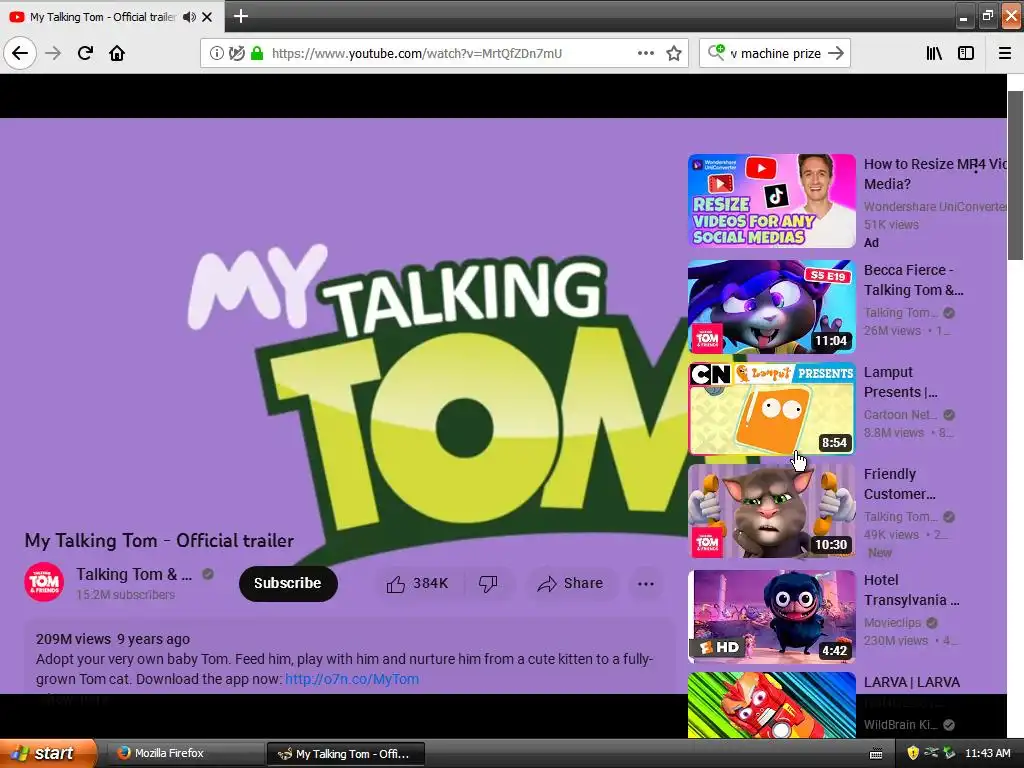1024x768 pixels.
Task: Open Lamput Presents video title
Action: tap(901, 382)
